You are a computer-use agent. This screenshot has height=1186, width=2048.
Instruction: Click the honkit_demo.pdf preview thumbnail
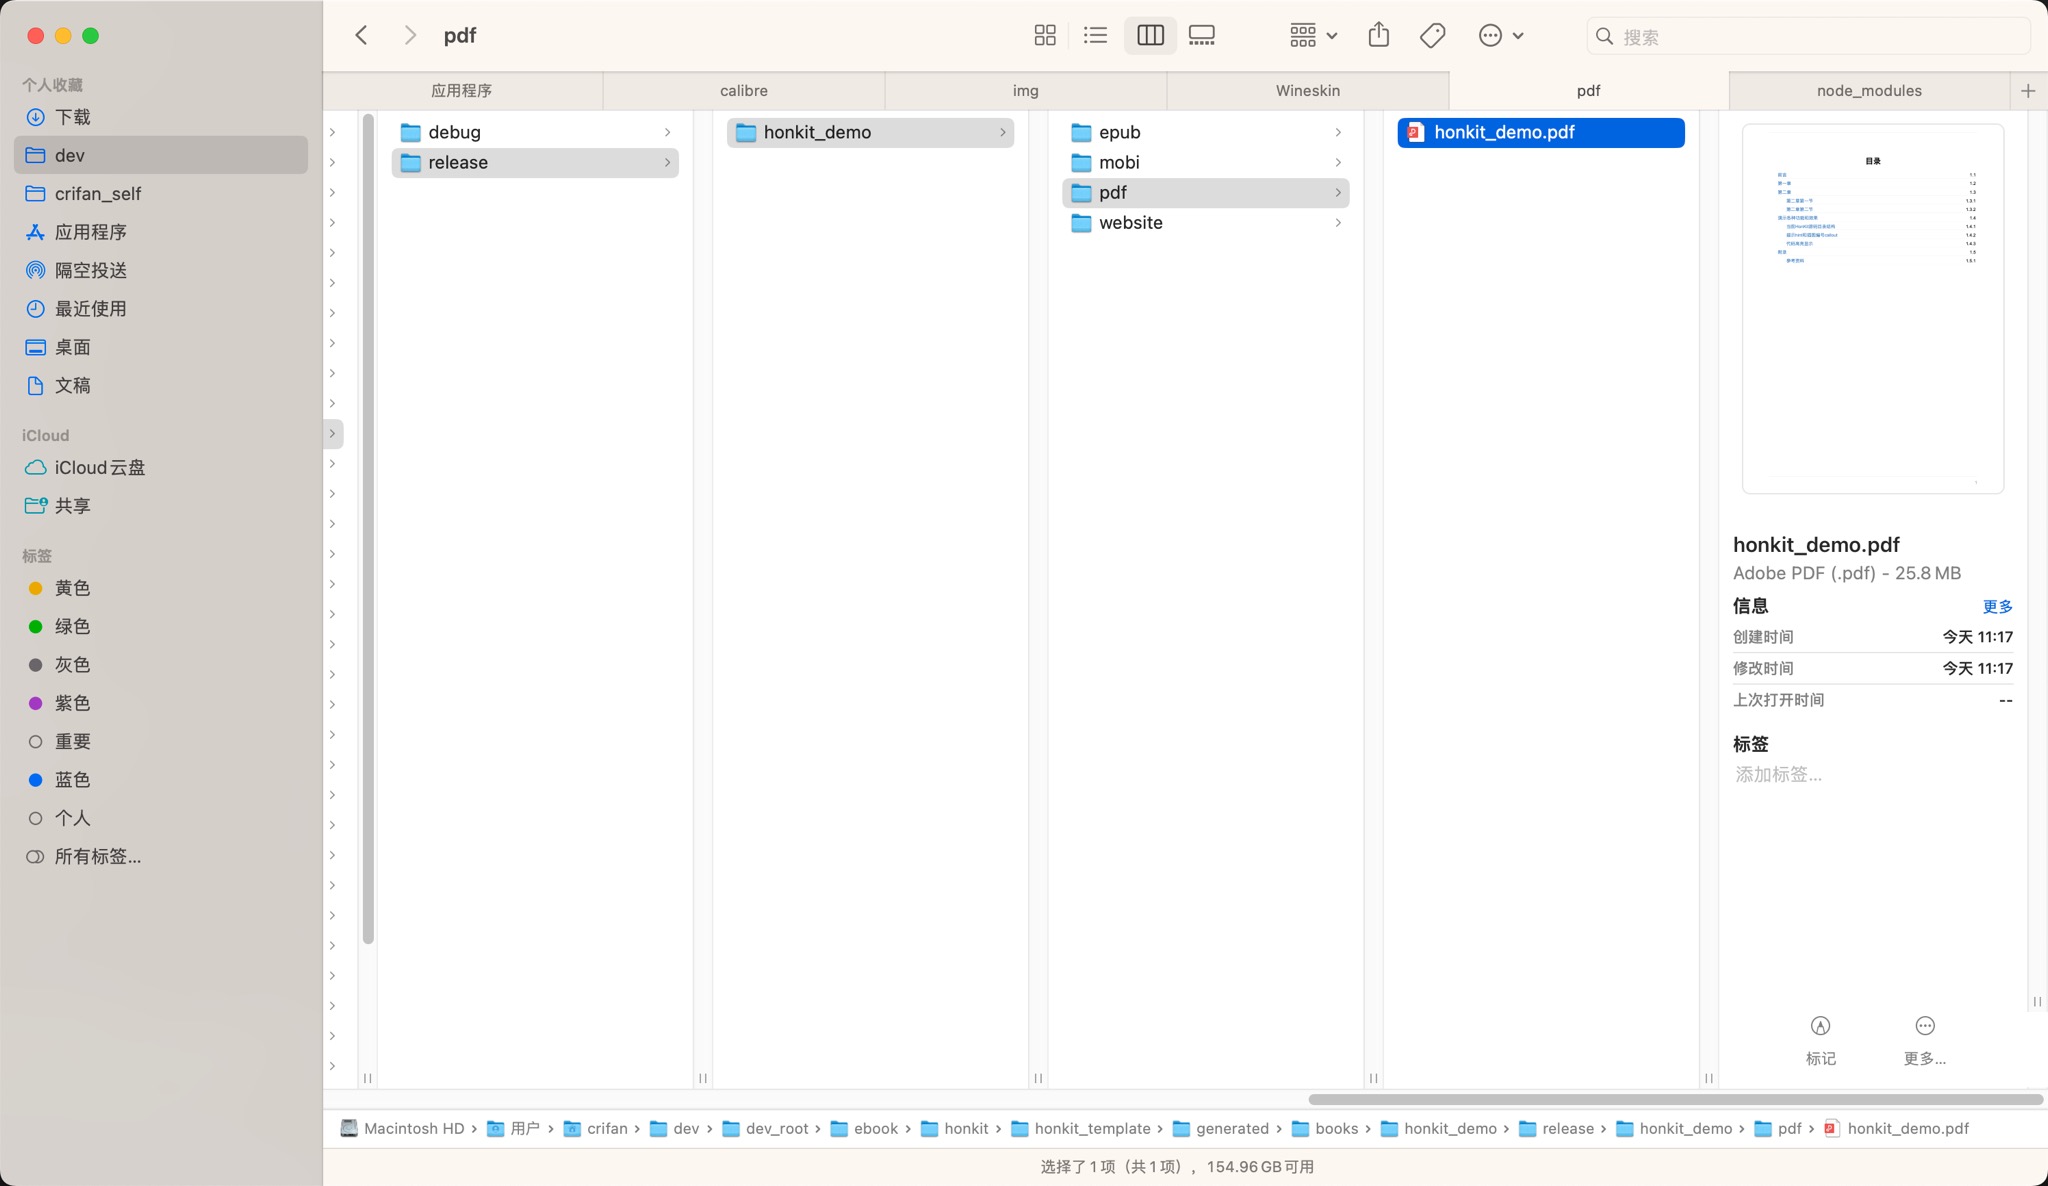coord(1872,309)
